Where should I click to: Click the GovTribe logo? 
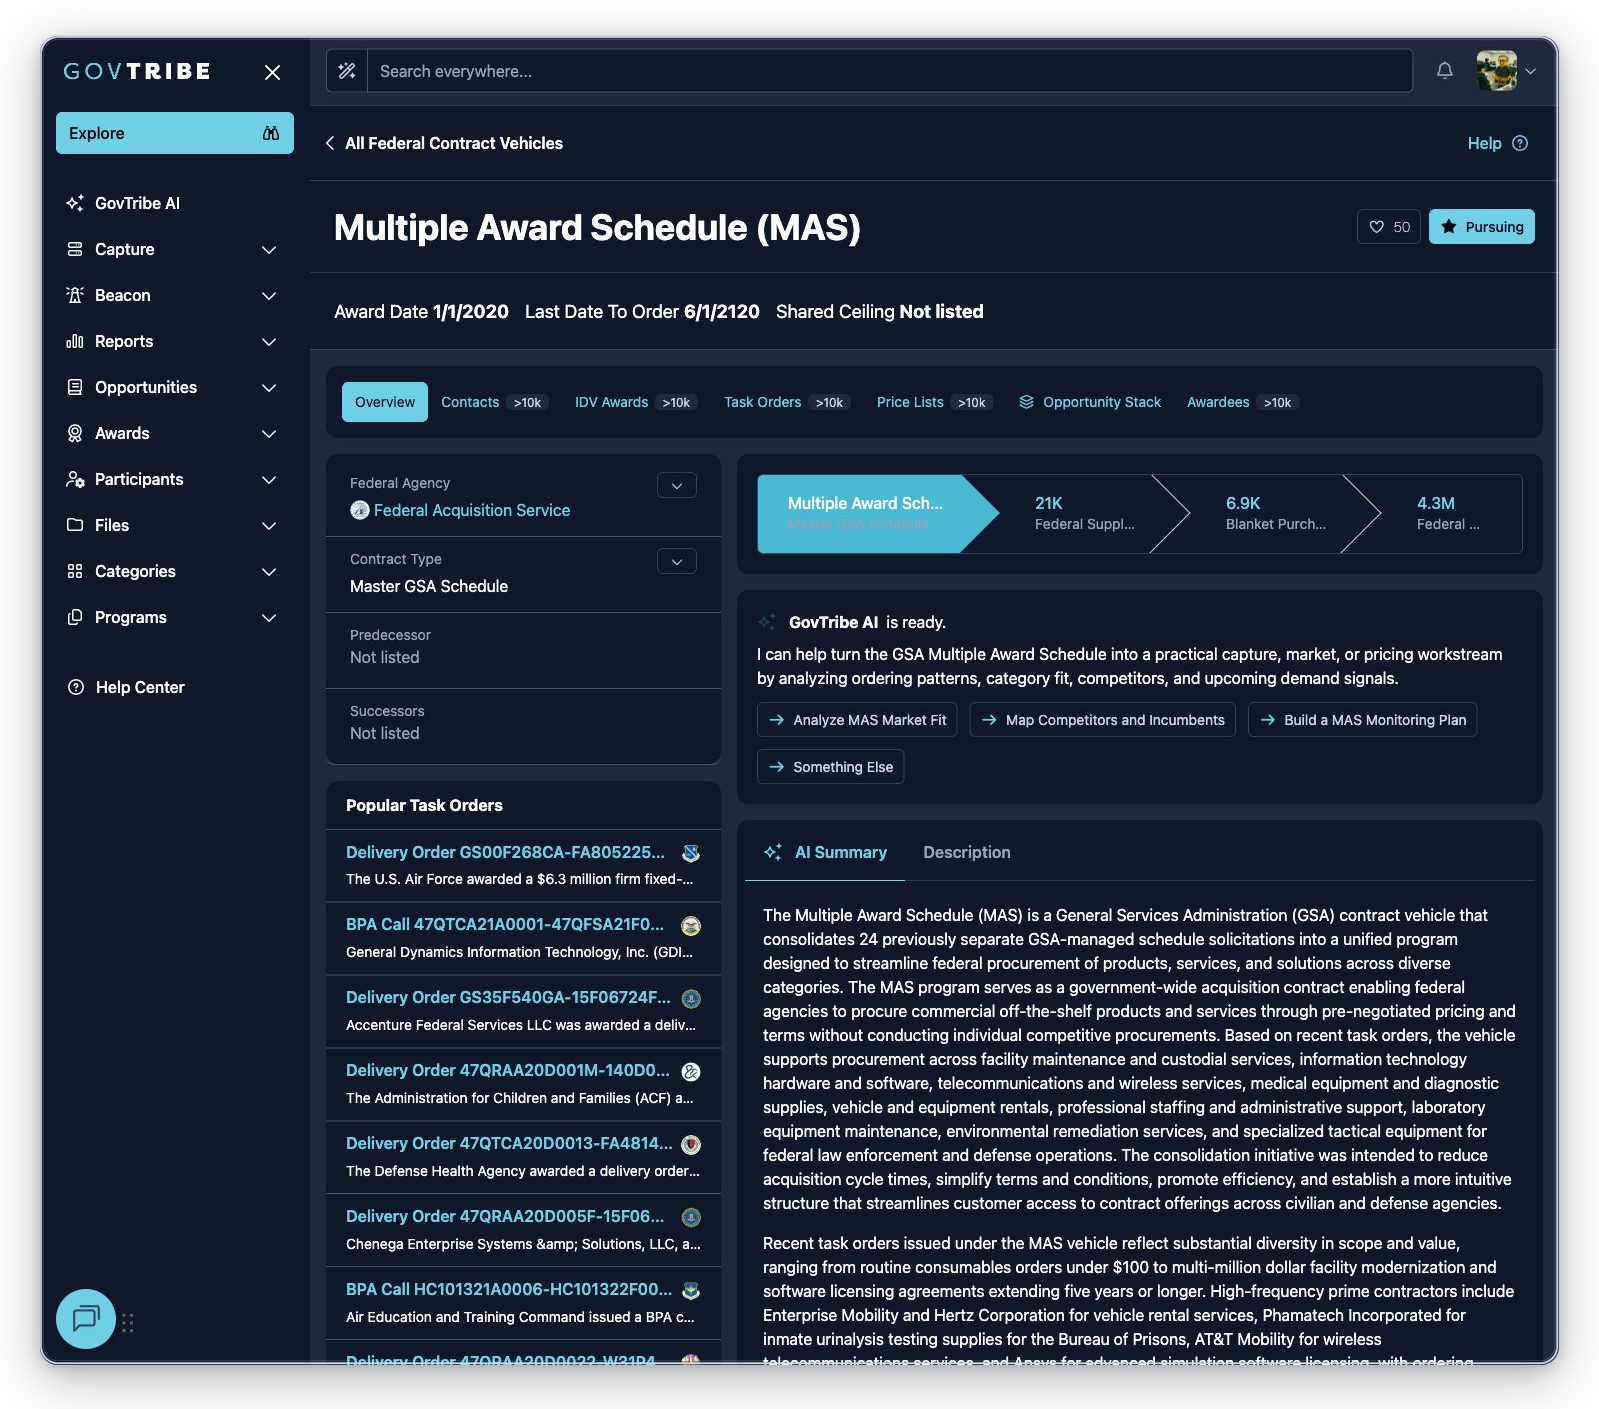(137, 71)
